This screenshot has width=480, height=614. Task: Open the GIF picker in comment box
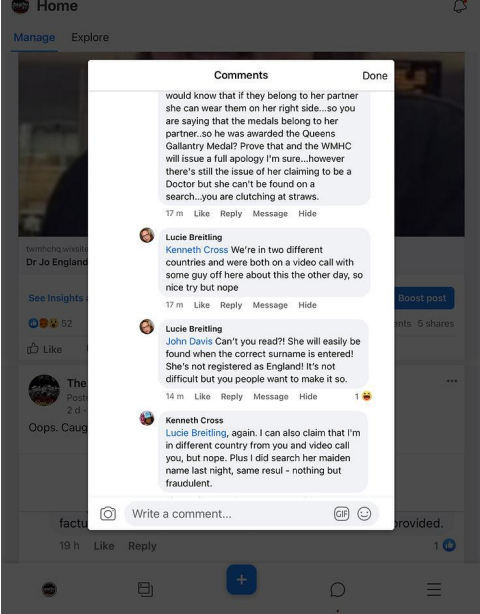341,514
